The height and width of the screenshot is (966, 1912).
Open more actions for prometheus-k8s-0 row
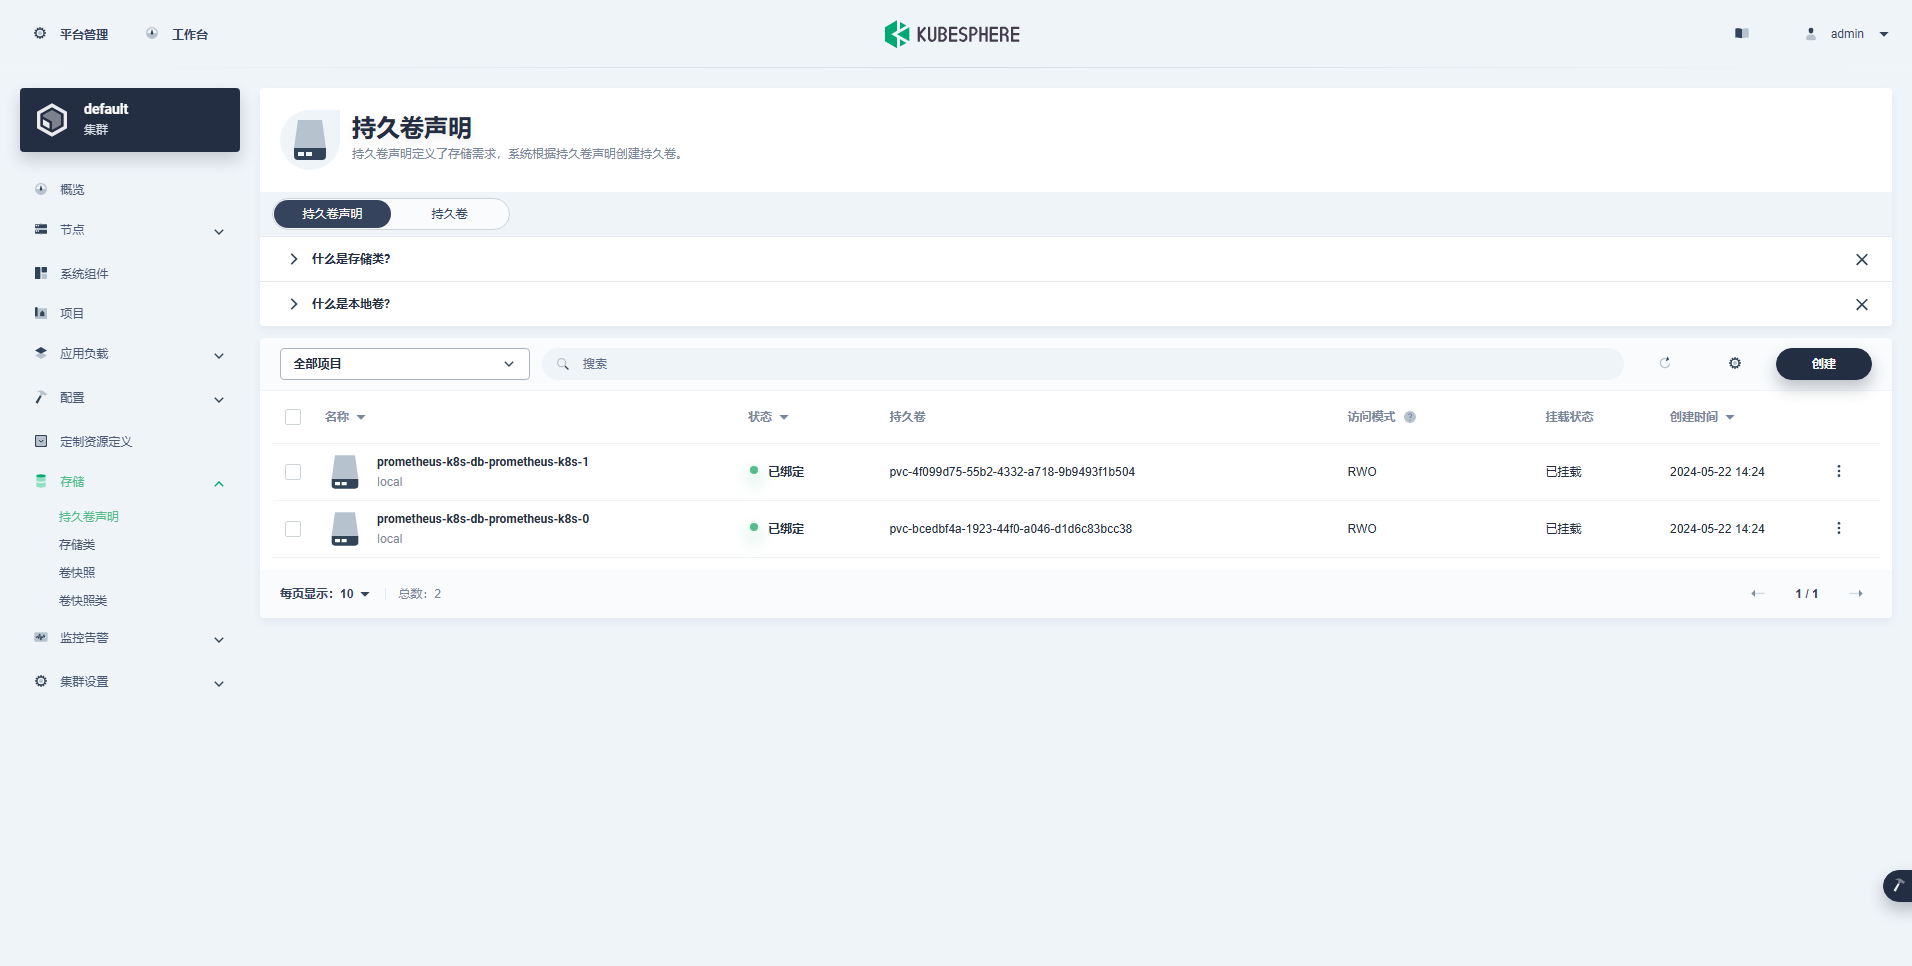pos(1838,528)
